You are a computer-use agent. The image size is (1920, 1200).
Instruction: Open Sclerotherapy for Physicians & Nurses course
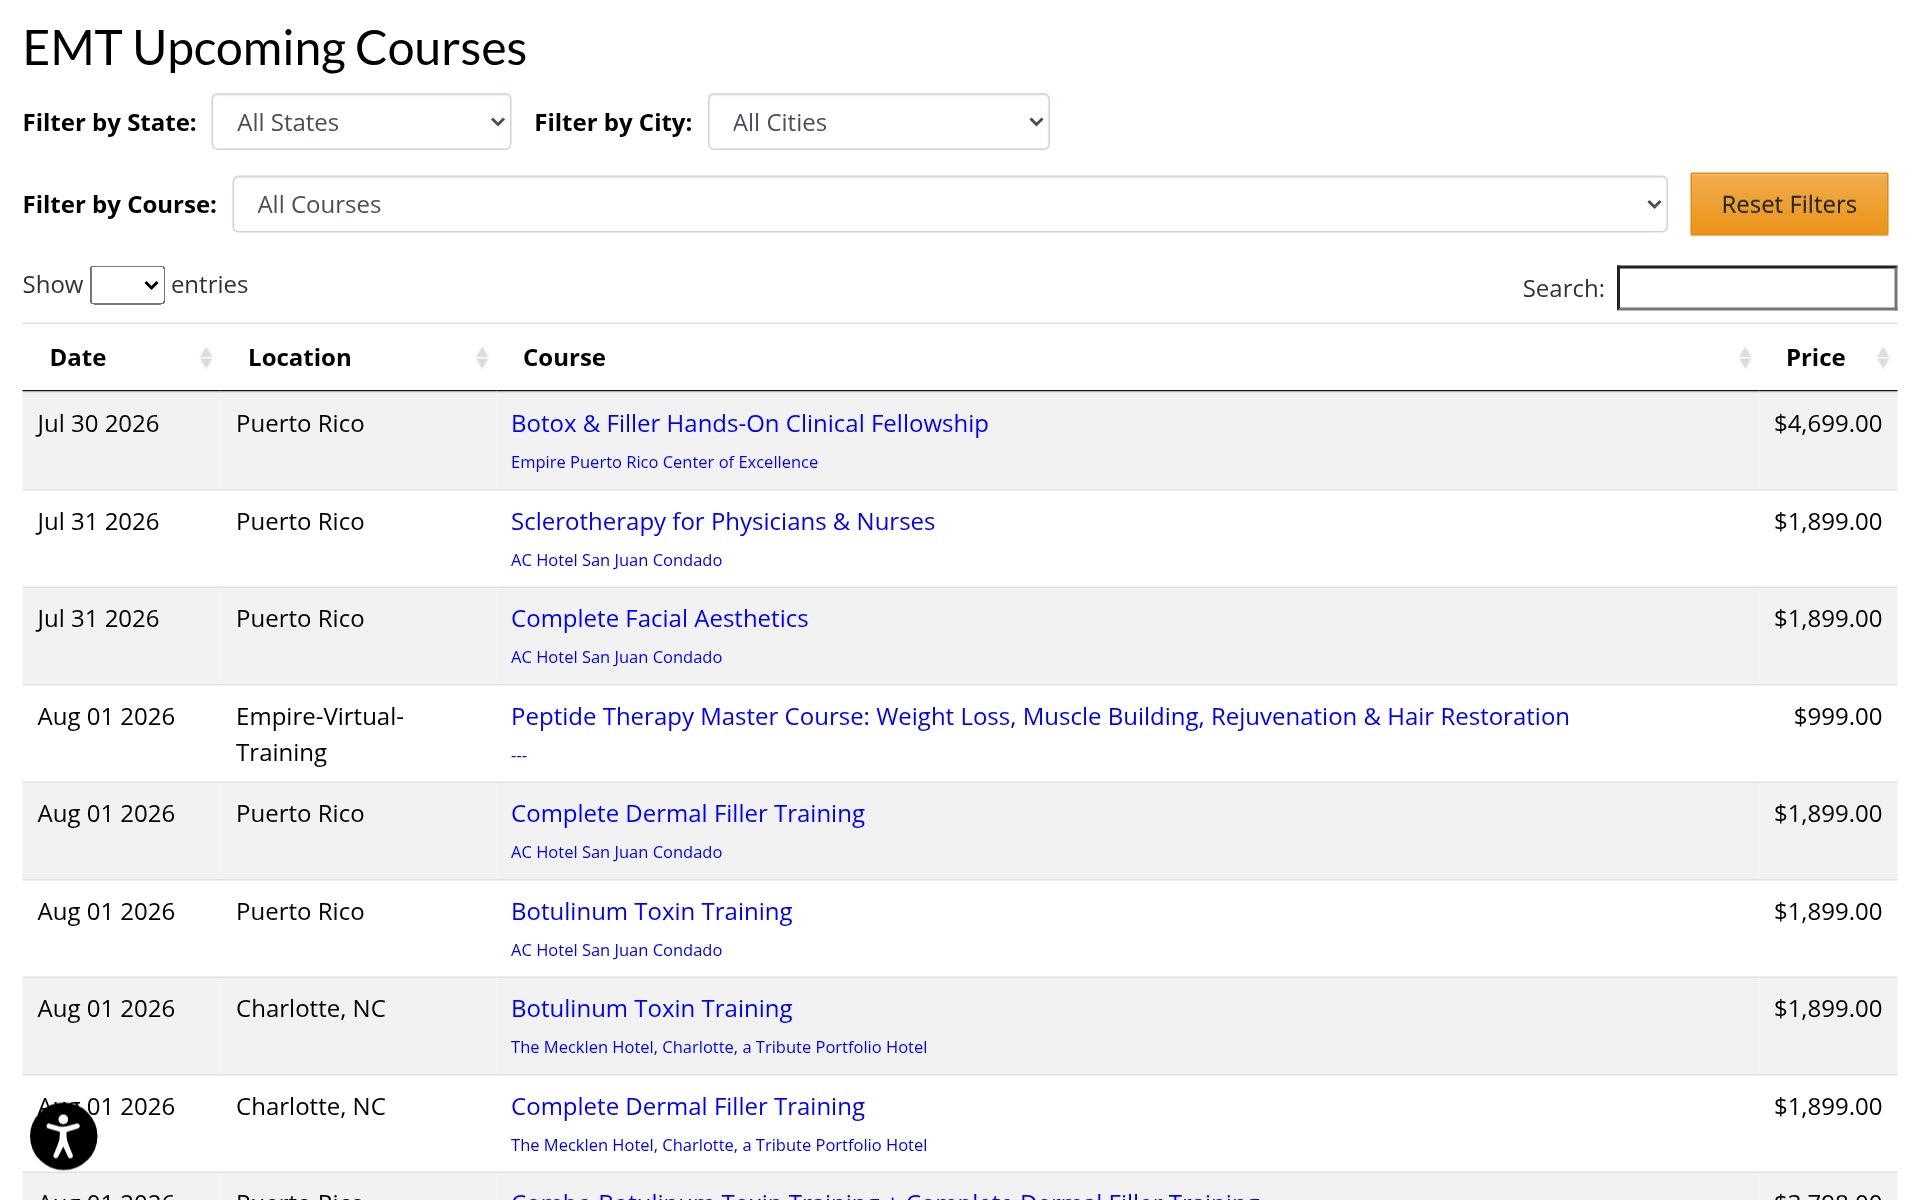[723, 521]
